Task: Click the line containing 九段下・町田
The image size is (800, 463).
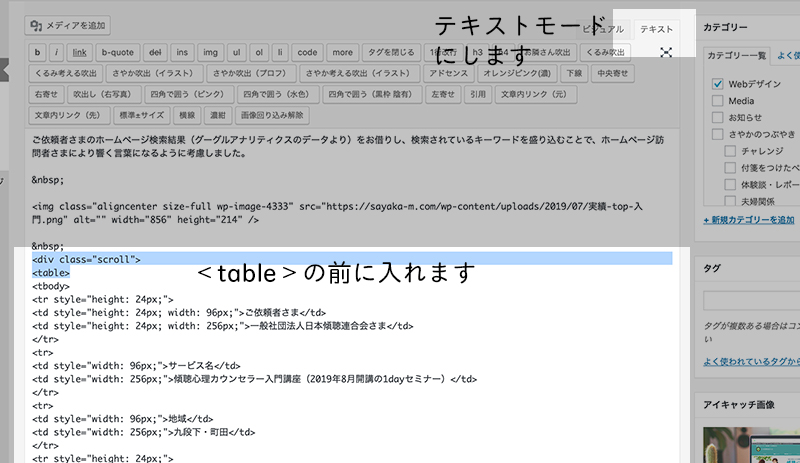Action: pos(143,432)
